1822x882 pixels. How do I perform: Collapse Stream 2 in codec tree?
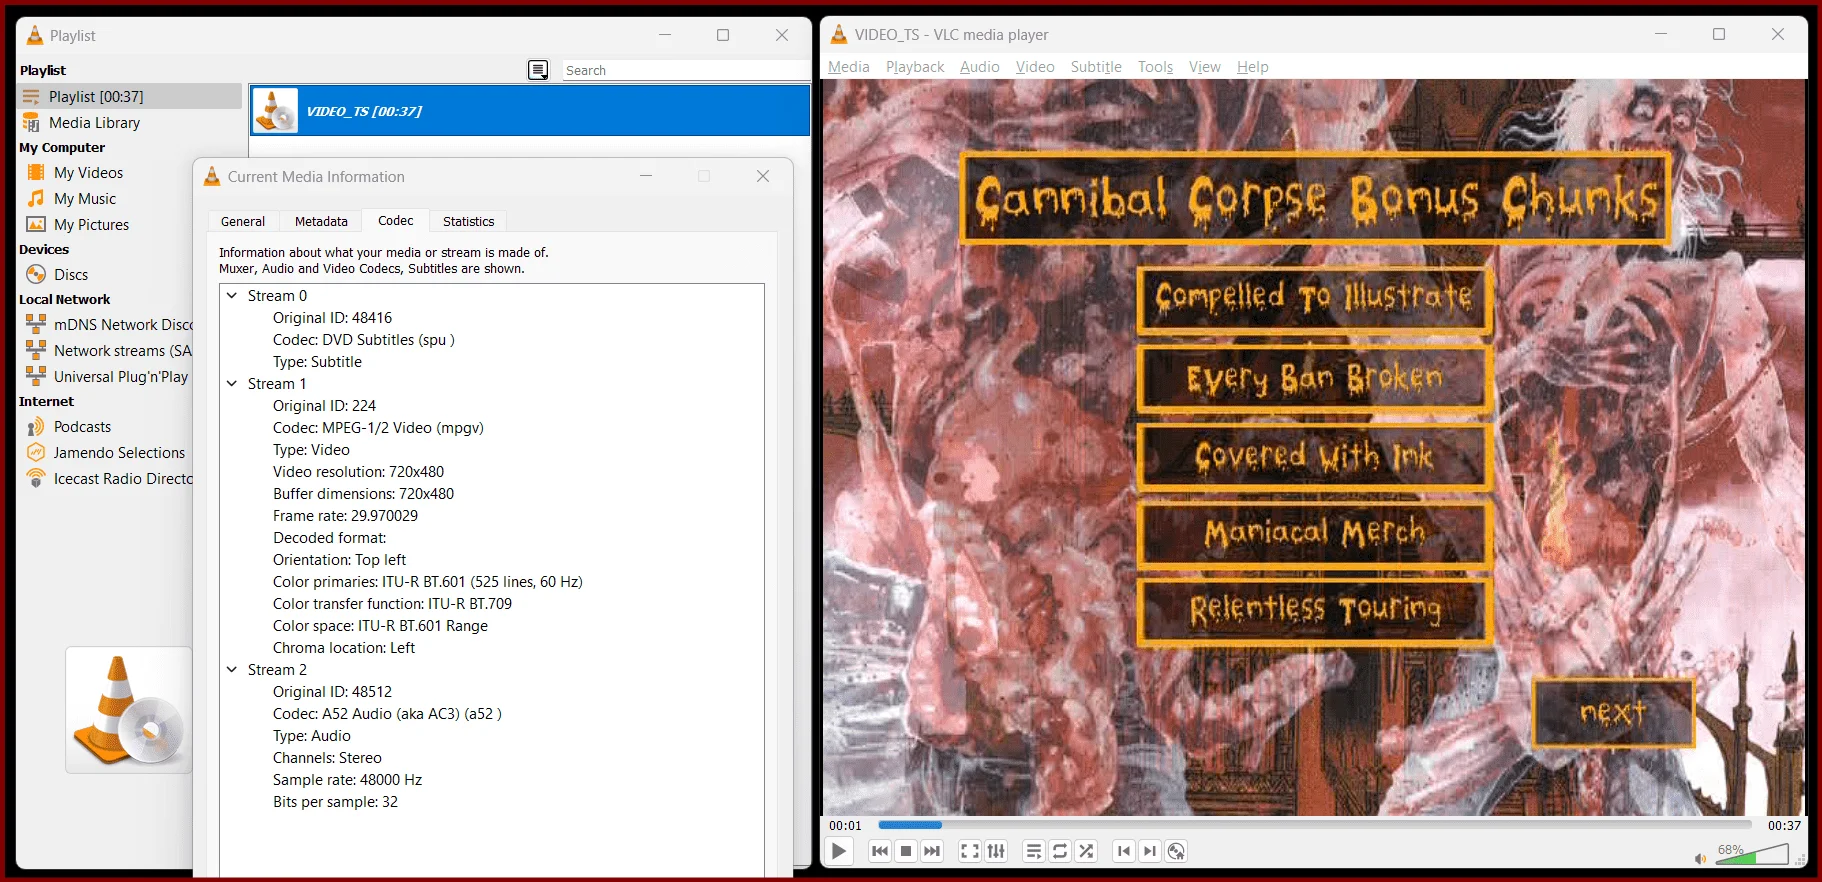(x=232, y=670)
